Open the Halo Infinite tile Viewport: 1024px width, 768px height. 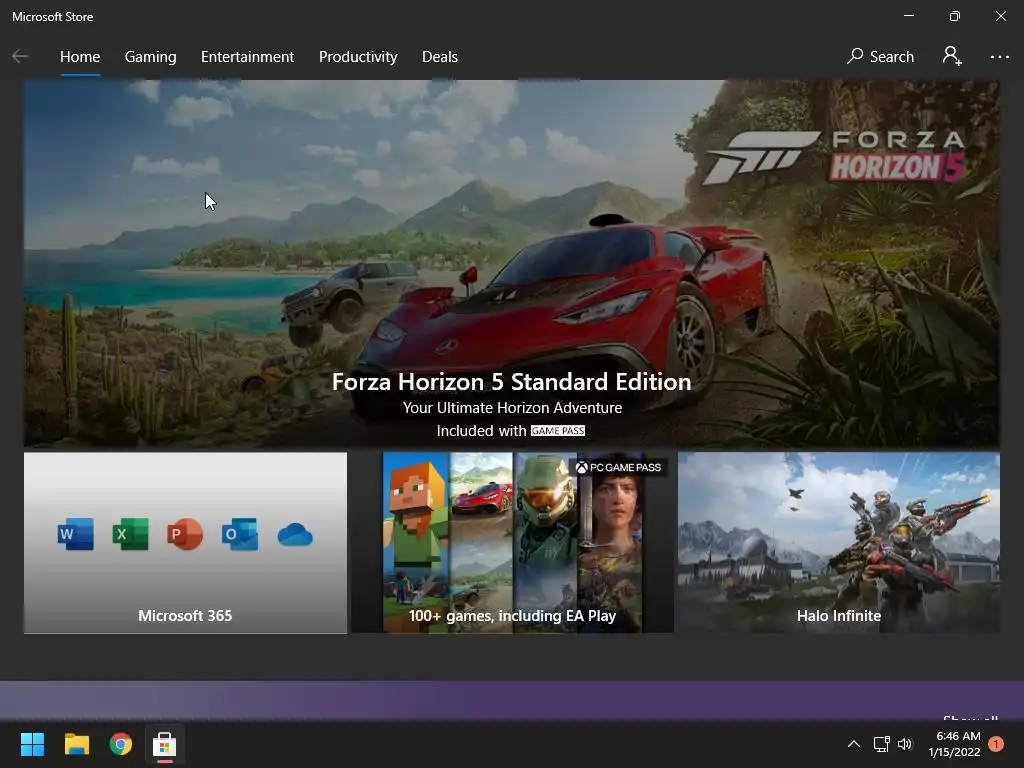(839, 542)
